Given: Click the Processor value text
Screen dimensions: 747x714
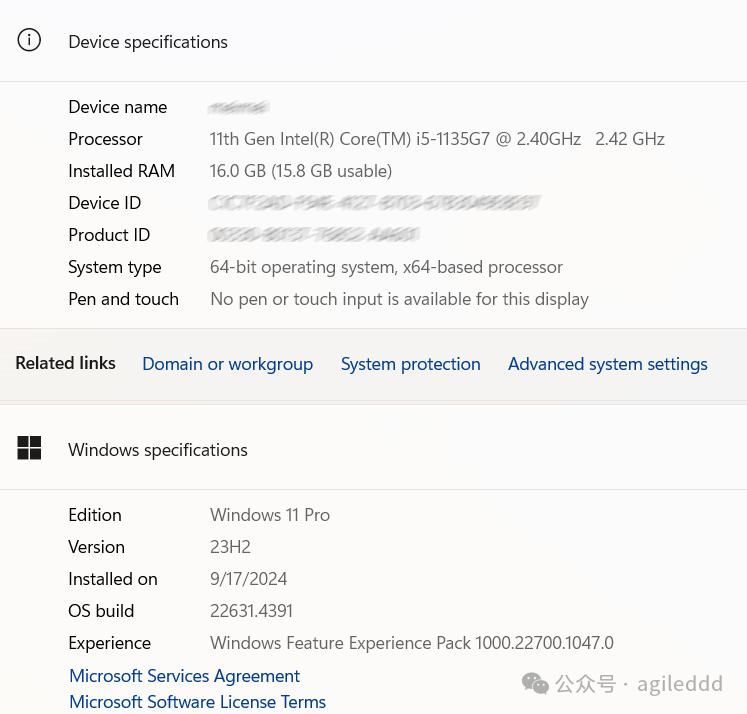Looking at the screenshot, I should 437,139.
